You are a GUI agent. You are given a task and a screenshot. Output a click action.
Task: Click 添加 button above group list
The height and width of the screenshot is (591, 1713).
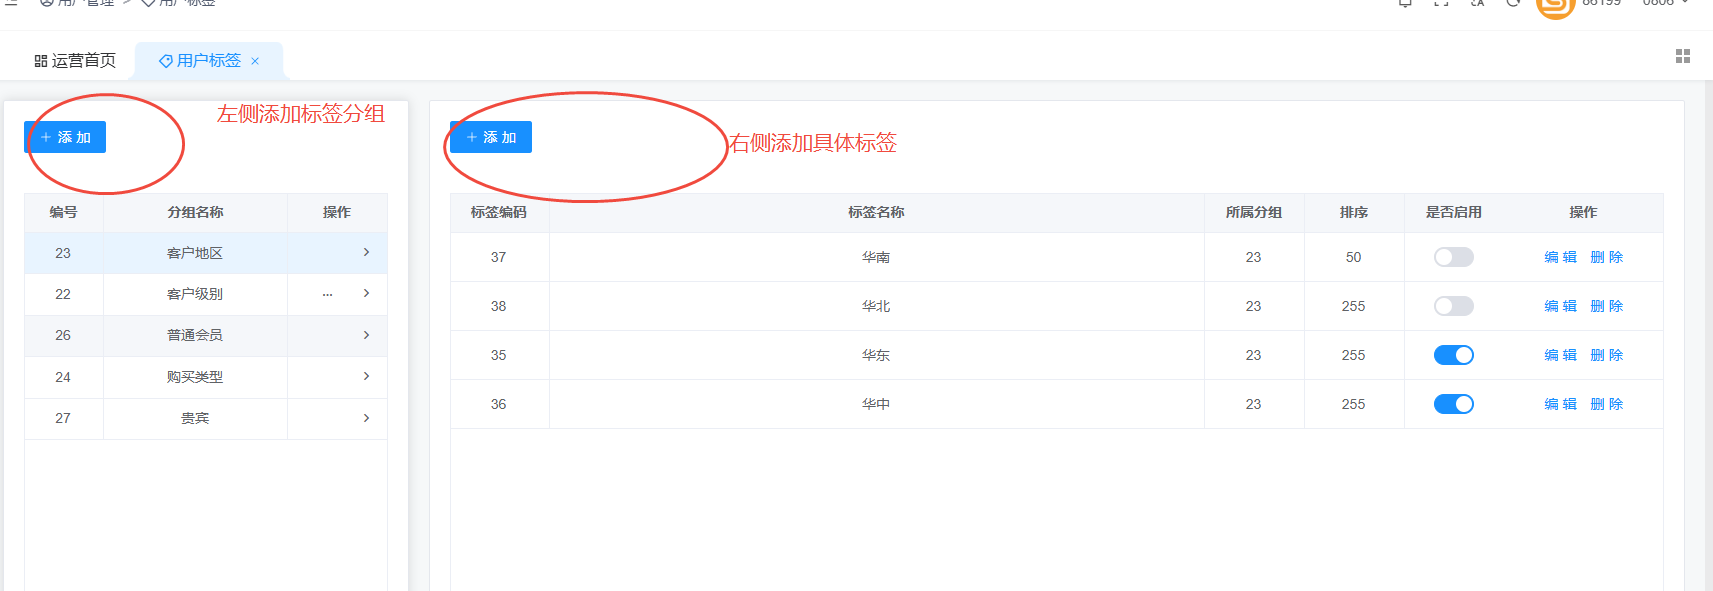[x=65, y=137]
